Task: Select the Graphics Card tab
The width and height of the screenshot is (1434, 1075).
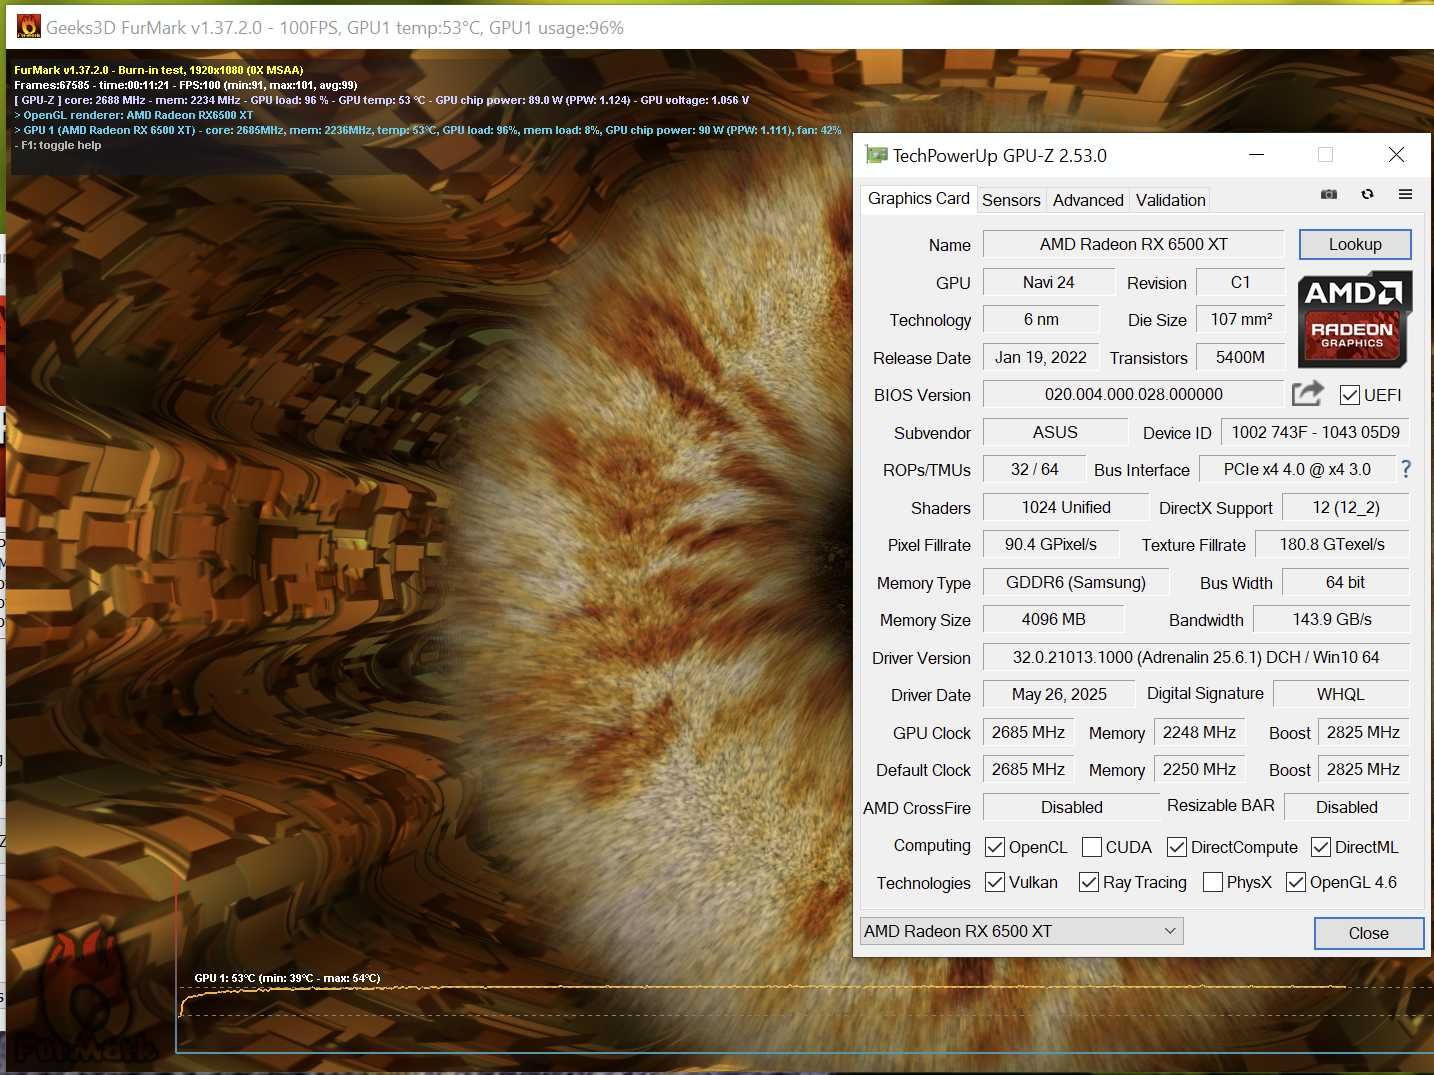Action: point(918,198)
